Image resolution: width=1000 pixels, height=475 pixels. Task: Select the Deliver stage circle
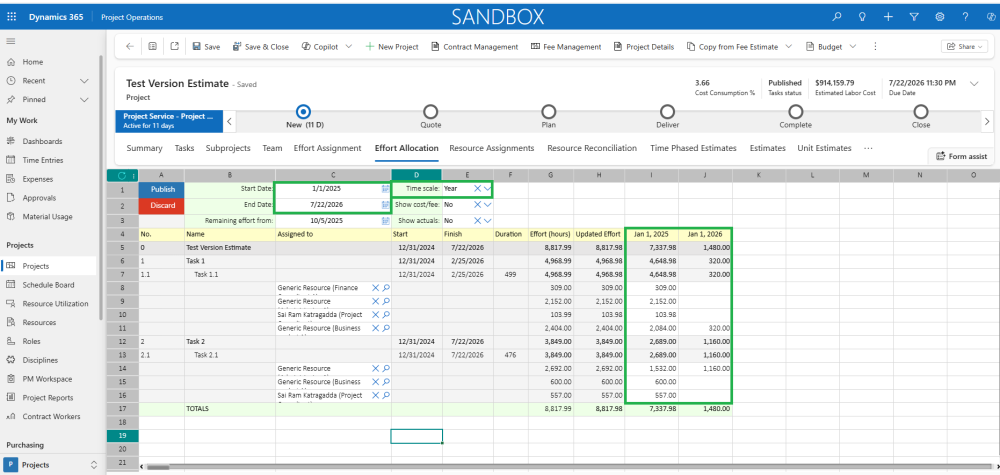[x=667, y=112]
